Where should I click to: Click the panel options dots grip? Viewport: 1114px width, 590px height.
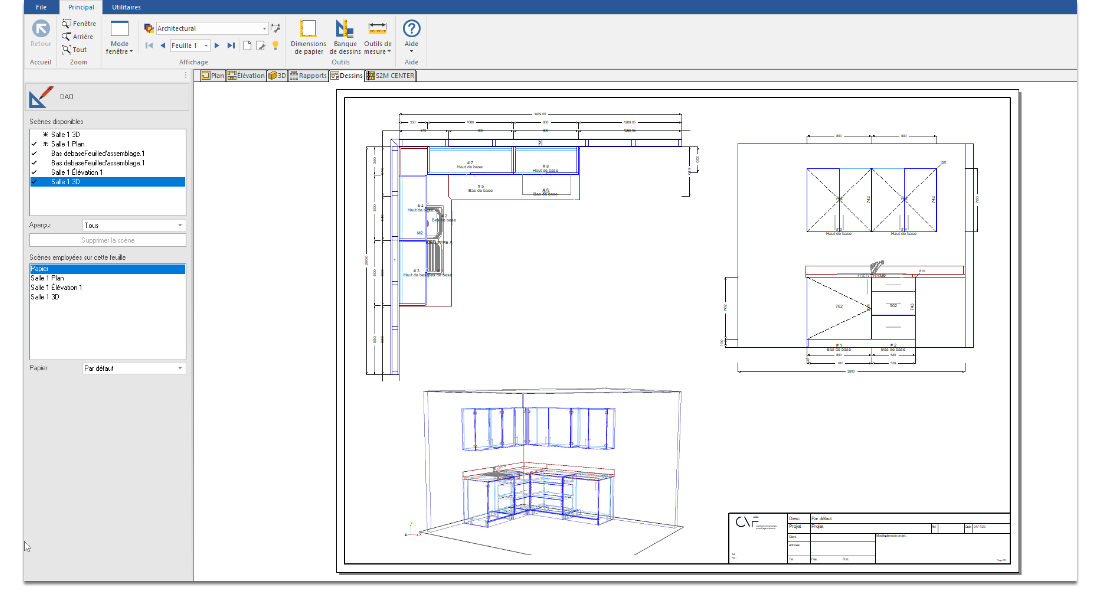[x=186, y=75]
